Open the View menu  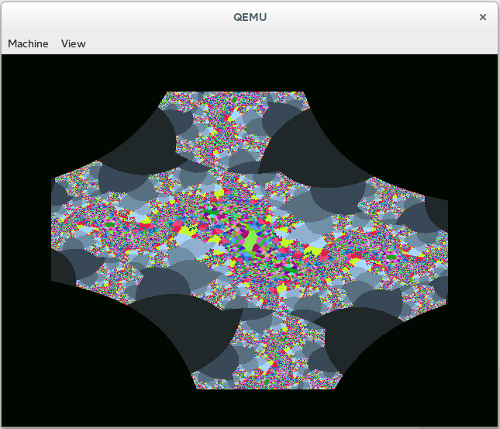pos(73,44)
